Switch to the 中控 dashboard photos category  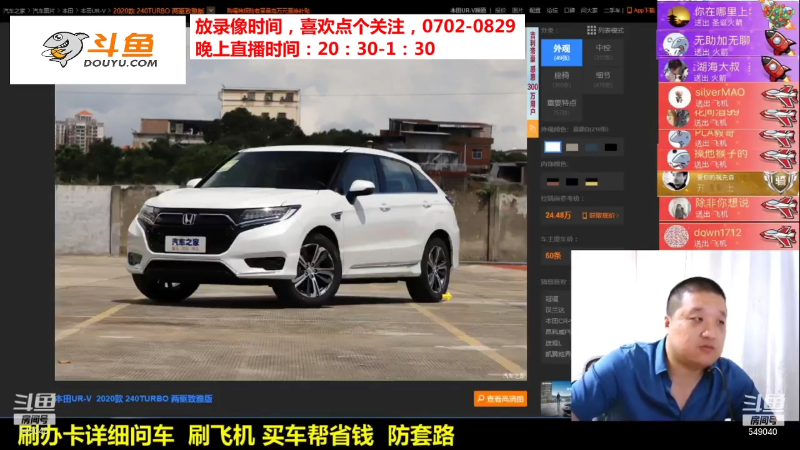point(603,52)
